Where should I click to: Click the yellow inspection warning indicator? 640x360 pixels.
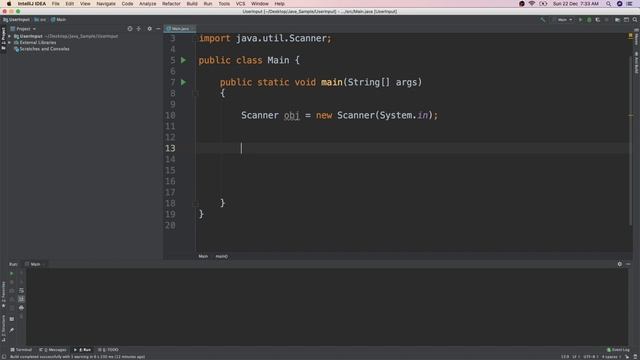[630, 36]
